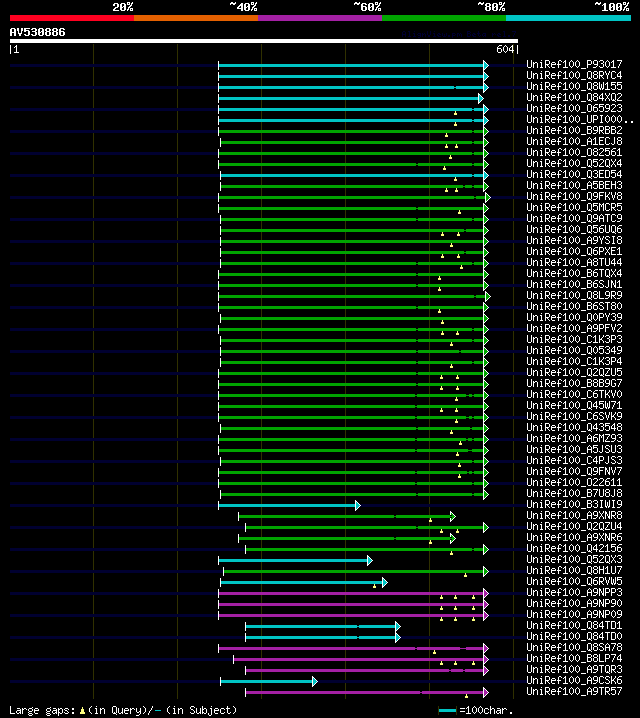The width and height of the screenshot is (640, 718).
Task: Select hit UniRef100_O65923
Action: coord(574,108)
